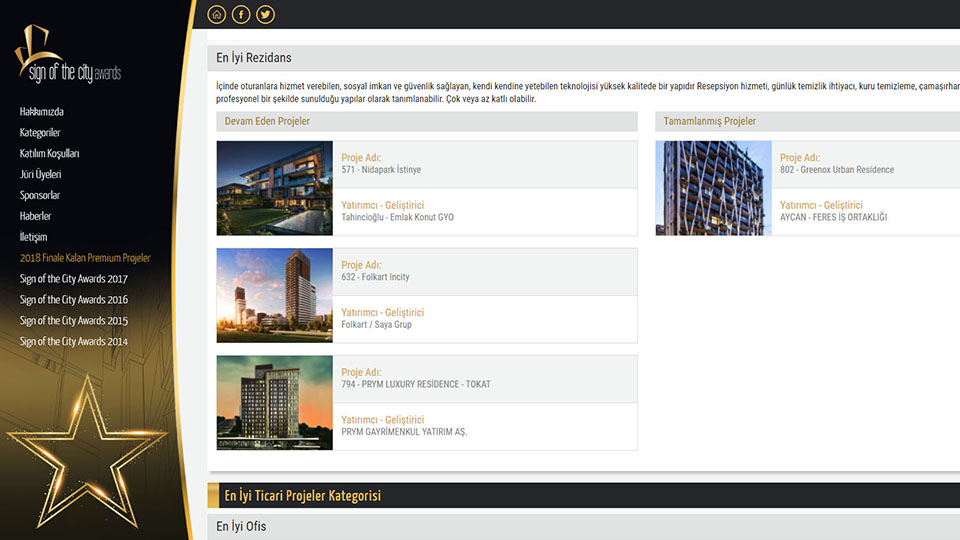Click text 571 - Nidapark İstinye
The image size is (960, 540).
[381, 170]
